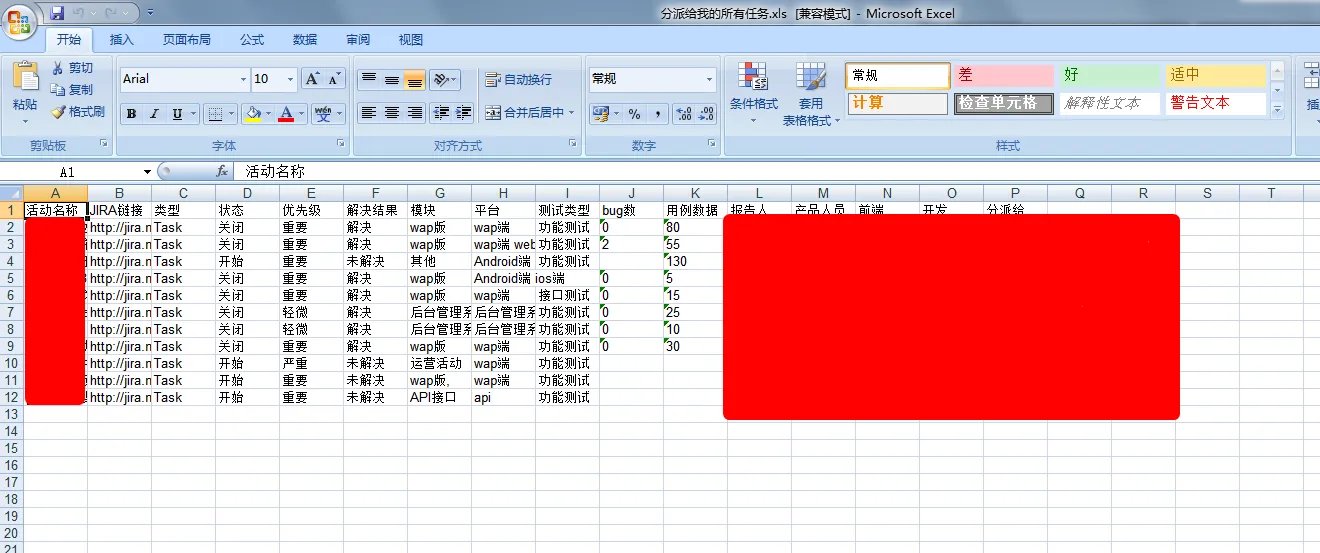Click the save icon in quick access toolbar
The width and height of the screenshot is (1320, 553).
(x=57, y=13)
